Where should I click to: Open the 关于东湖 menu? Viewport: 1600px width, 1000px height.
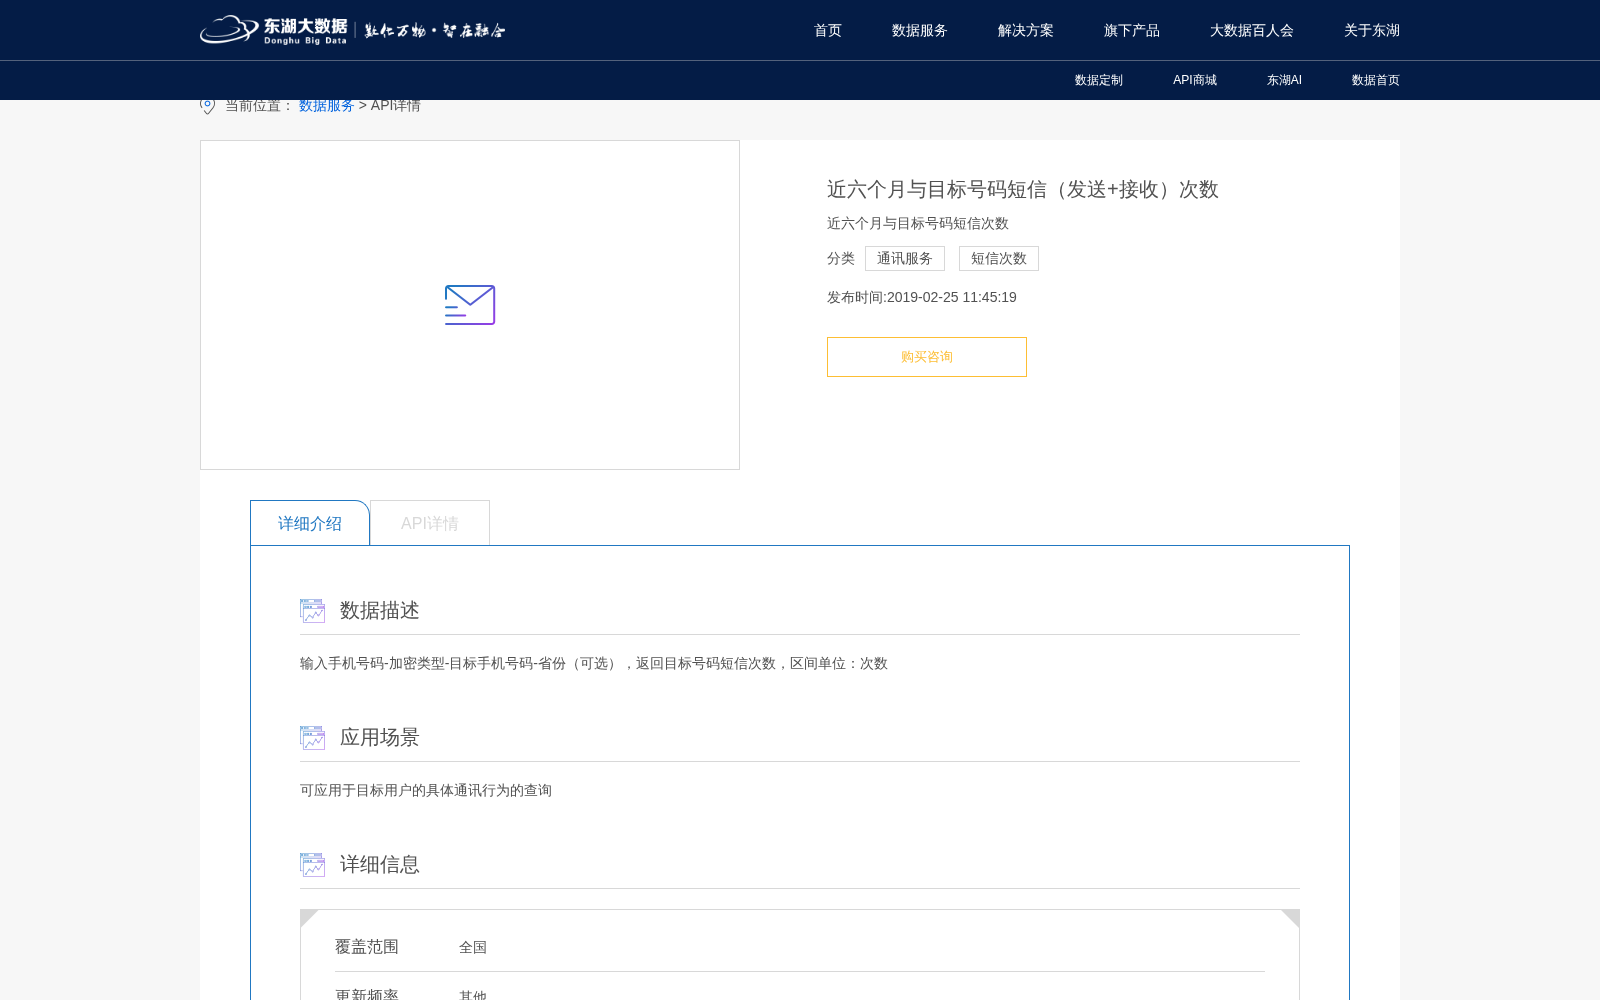pyautogui.click(x=1372, y=30)
